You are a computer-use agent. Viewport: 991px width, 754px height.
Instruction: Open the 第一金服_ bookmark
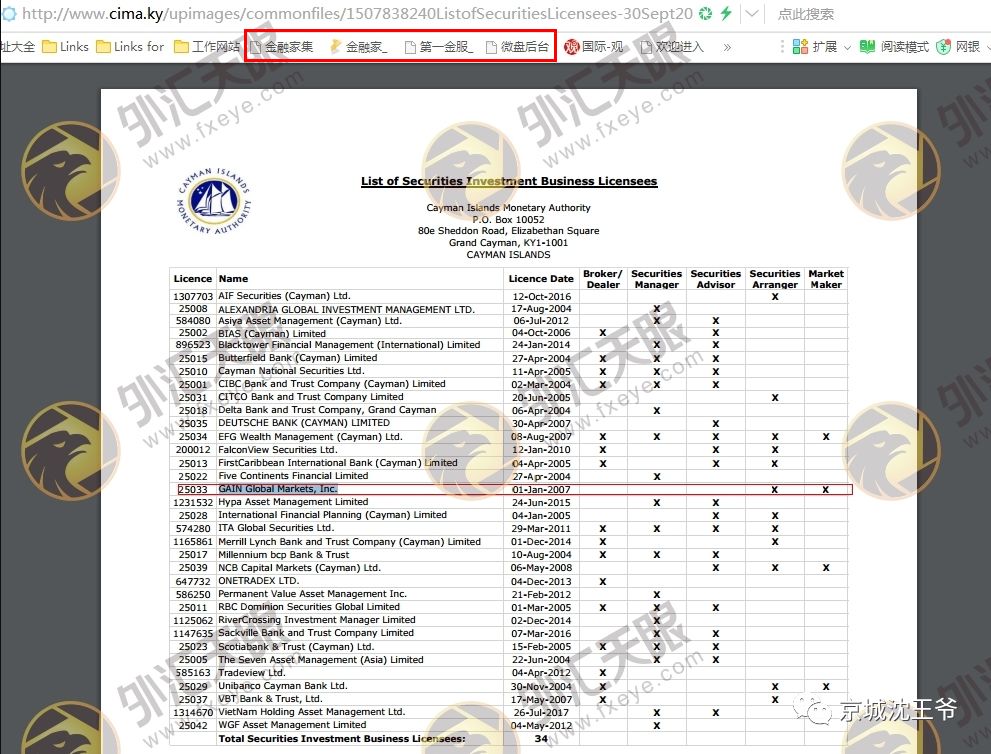[x=439, y=47]
